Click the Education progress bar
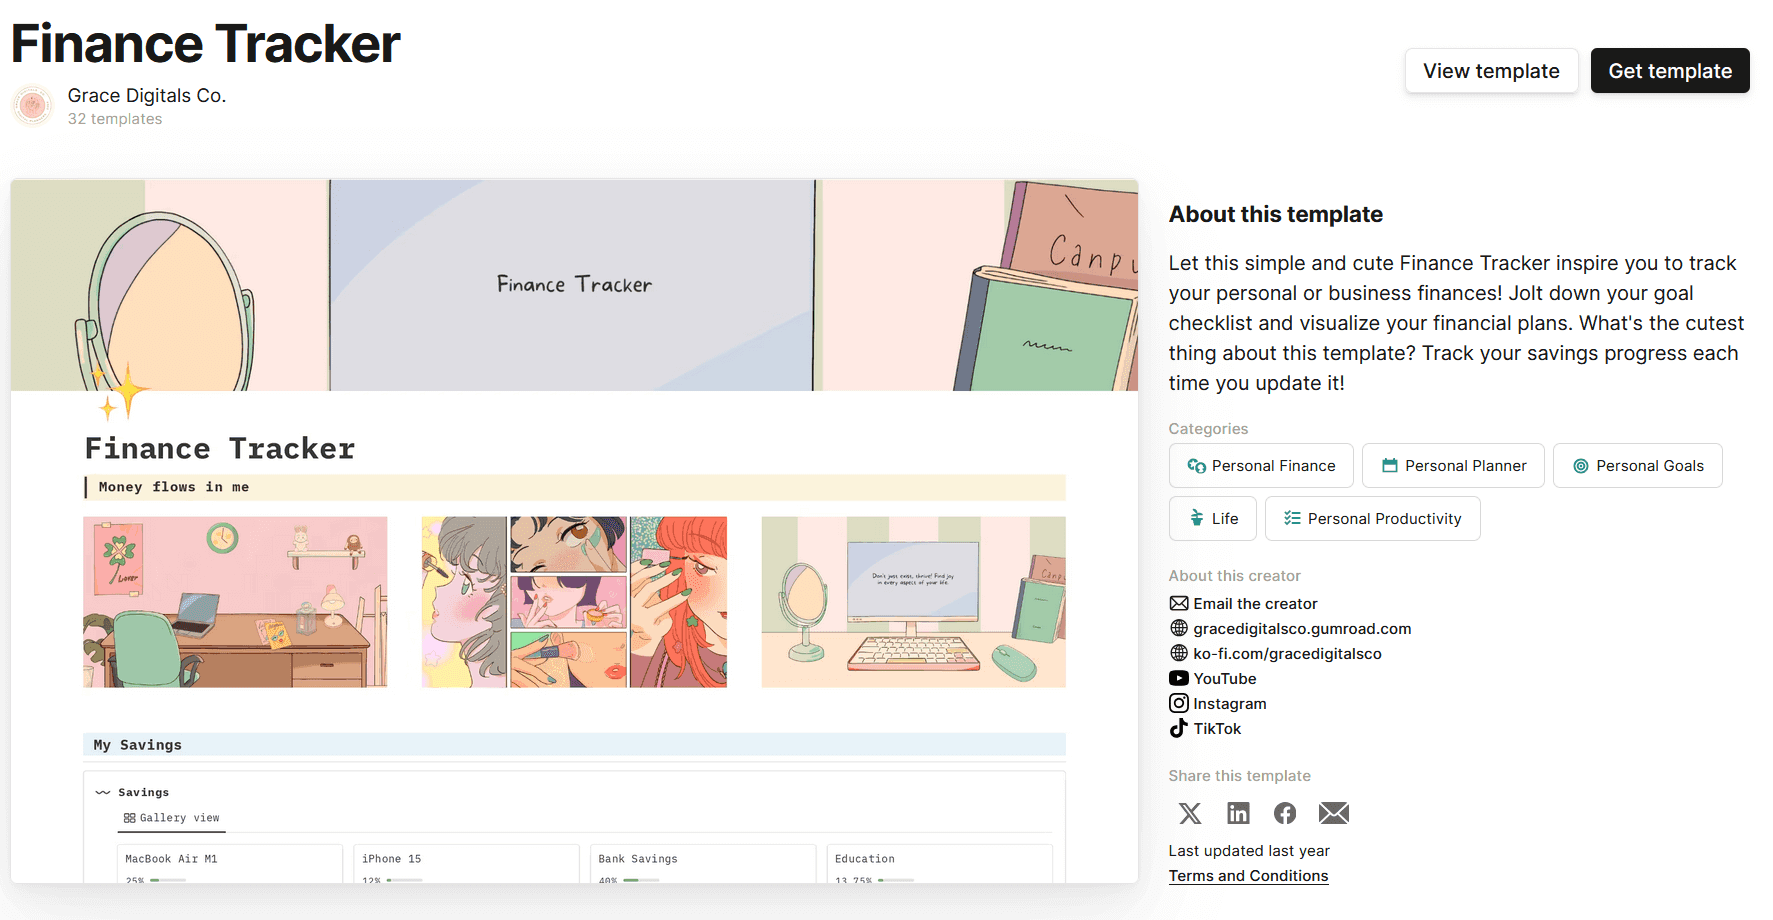The height and width of the screenshot is (920, 1773). point(896,880)
